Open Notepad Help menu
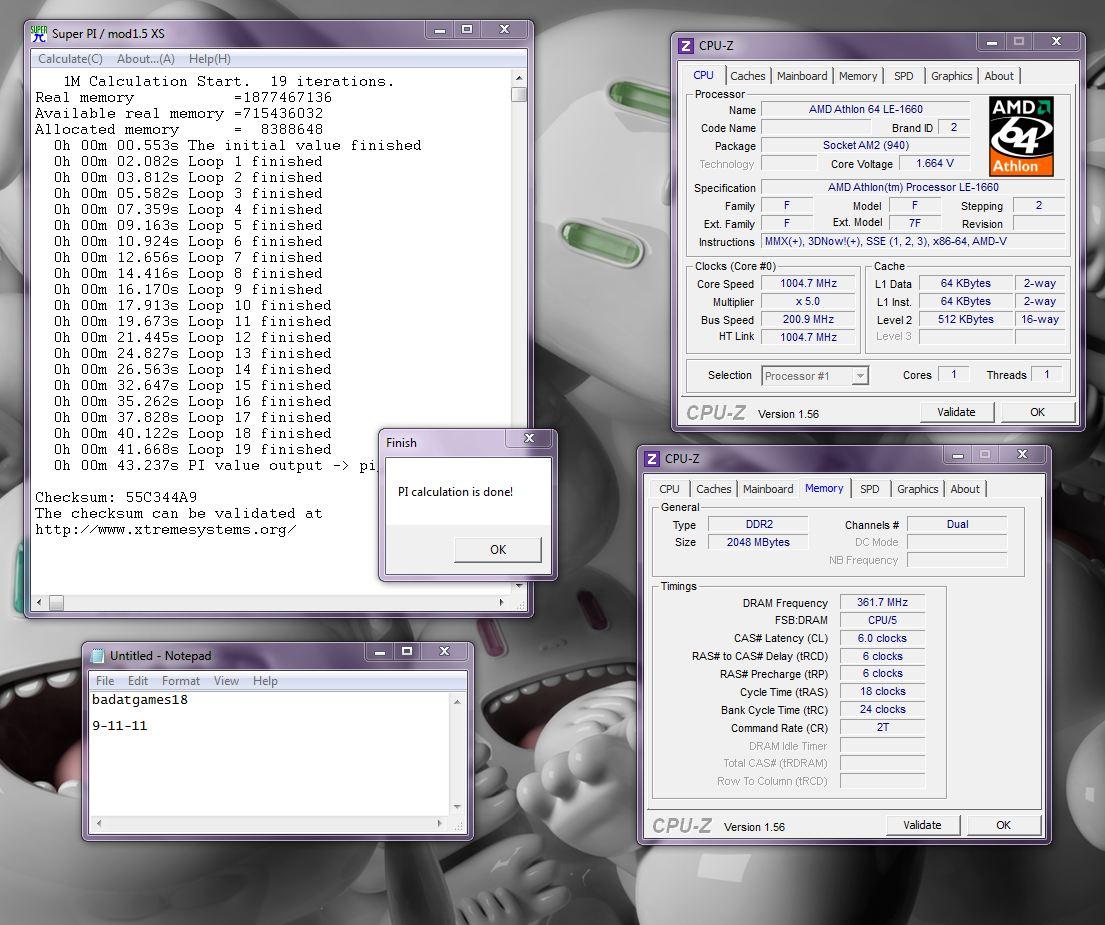Screen dimensions: 1105x925 pyautogui.click(x=265, y=681)
